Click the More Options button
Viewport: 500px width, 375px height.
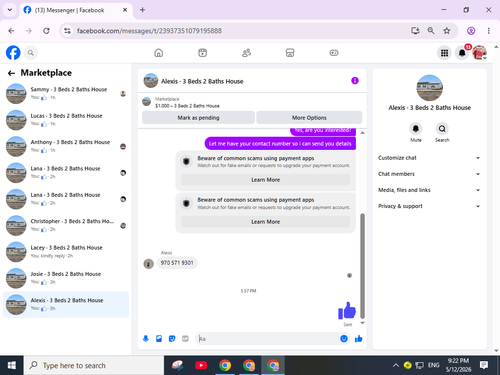(x=309, y=118)
